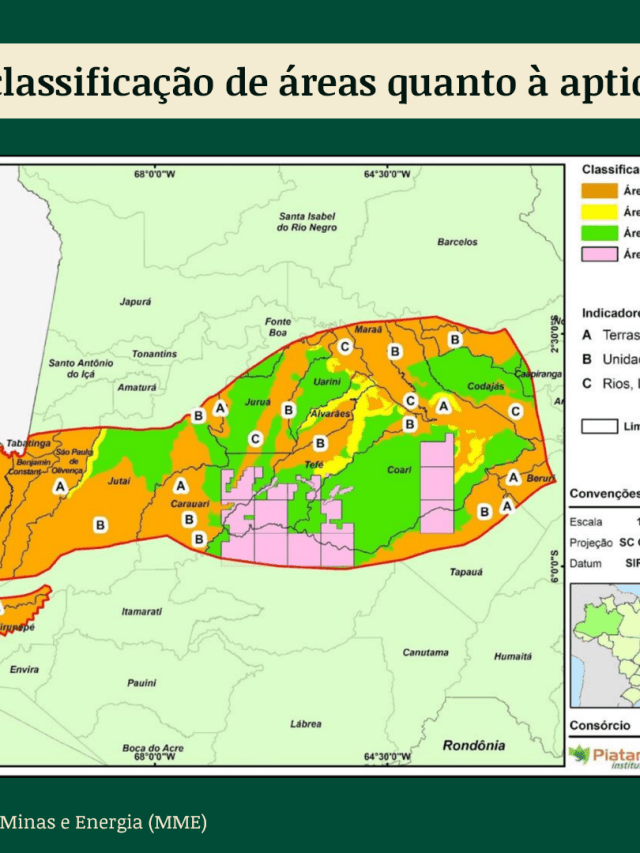Select the B marker below Alvarães
This screenshot has height=853, width=640.
tap(320, 443)
